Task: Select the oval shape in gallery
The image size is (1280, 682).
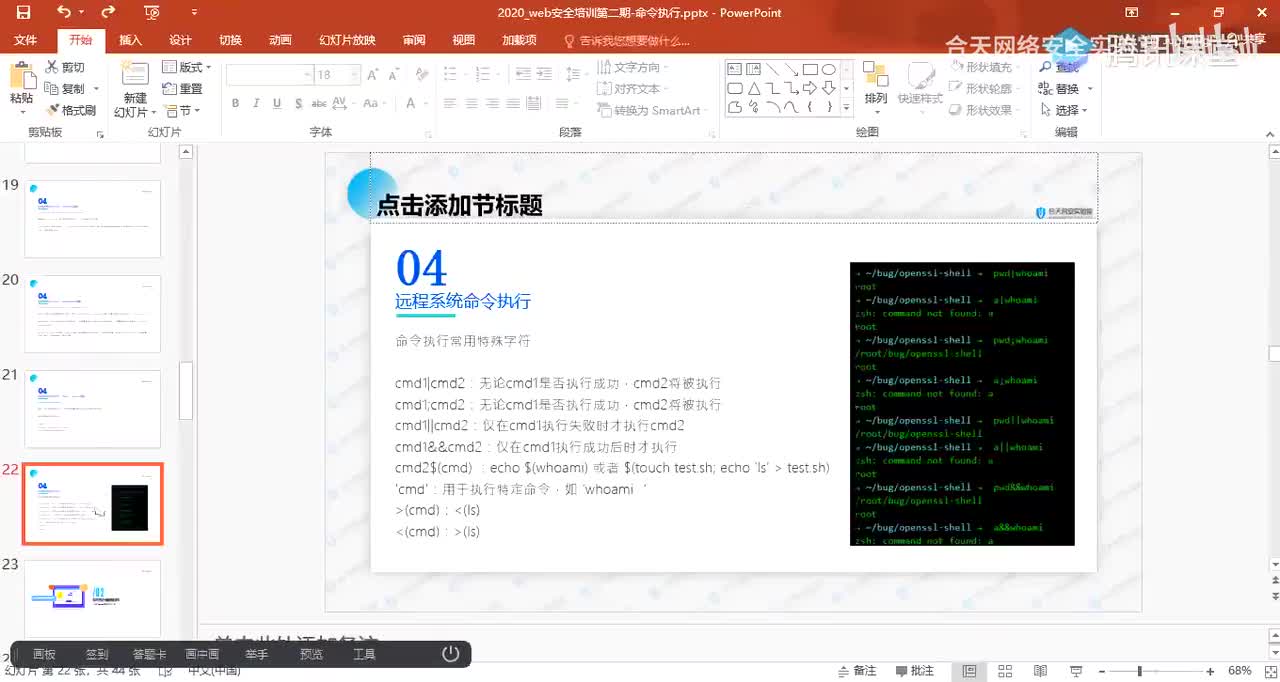Action: tap(830, 69)
